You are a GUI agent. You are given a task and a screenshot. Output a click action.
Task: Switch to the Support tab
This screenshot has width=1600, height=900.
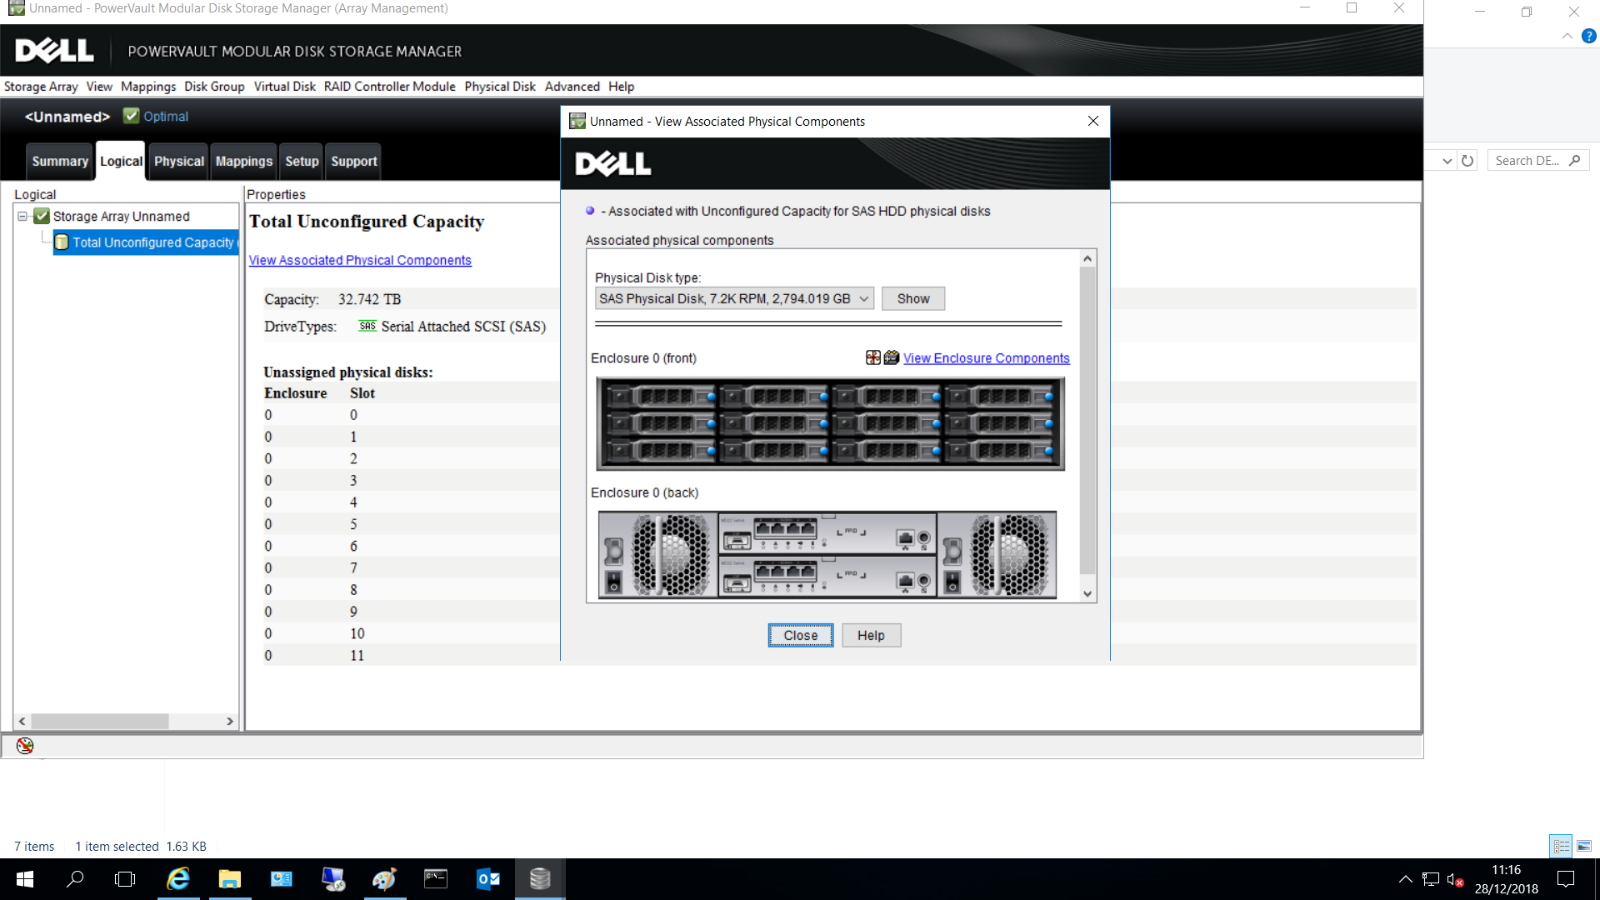tap(354, 161)
